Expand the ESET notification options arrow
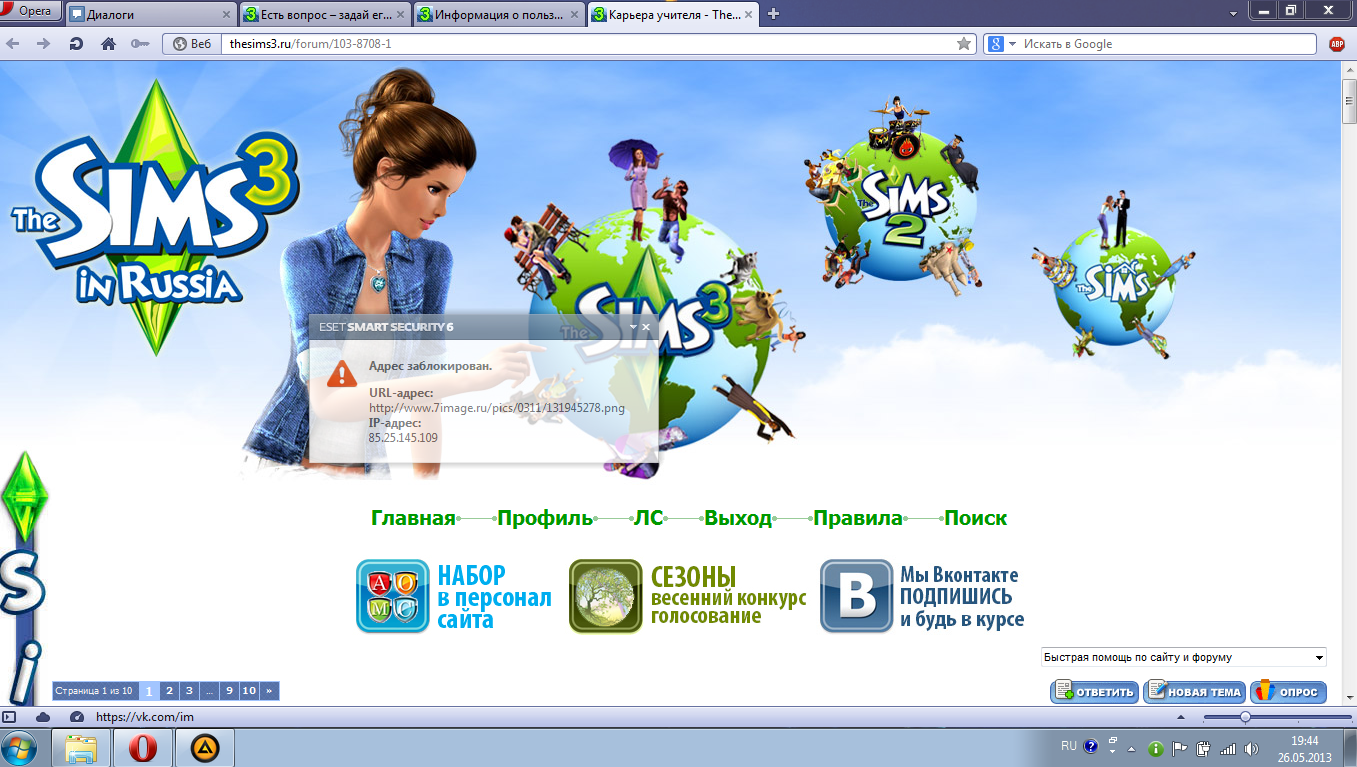This screenshot has height=767, width=1357. [x=633, y=327]
